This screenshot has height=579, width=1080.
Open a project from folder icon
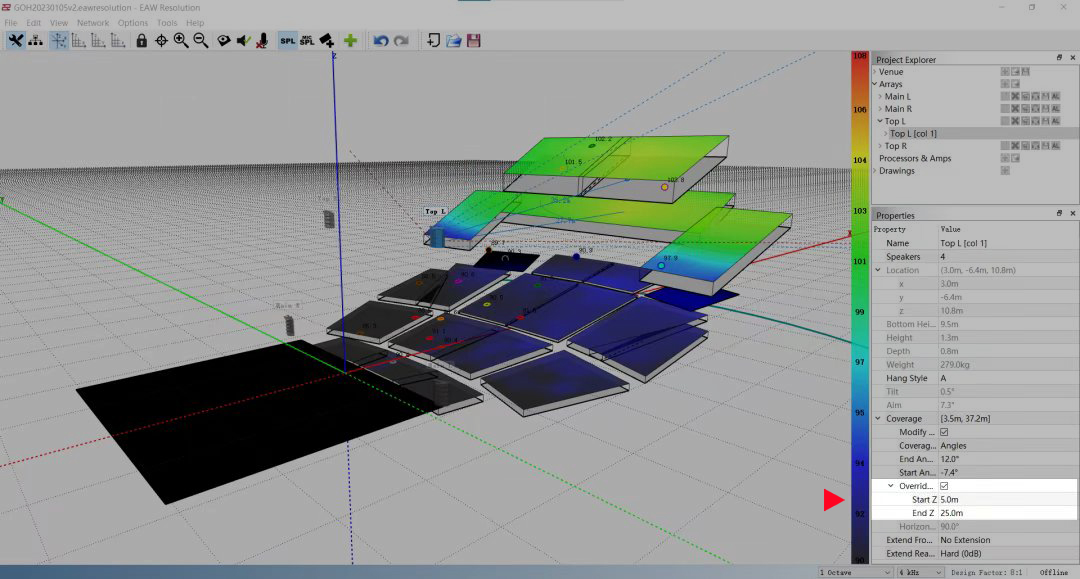click(x=453, y=41)
